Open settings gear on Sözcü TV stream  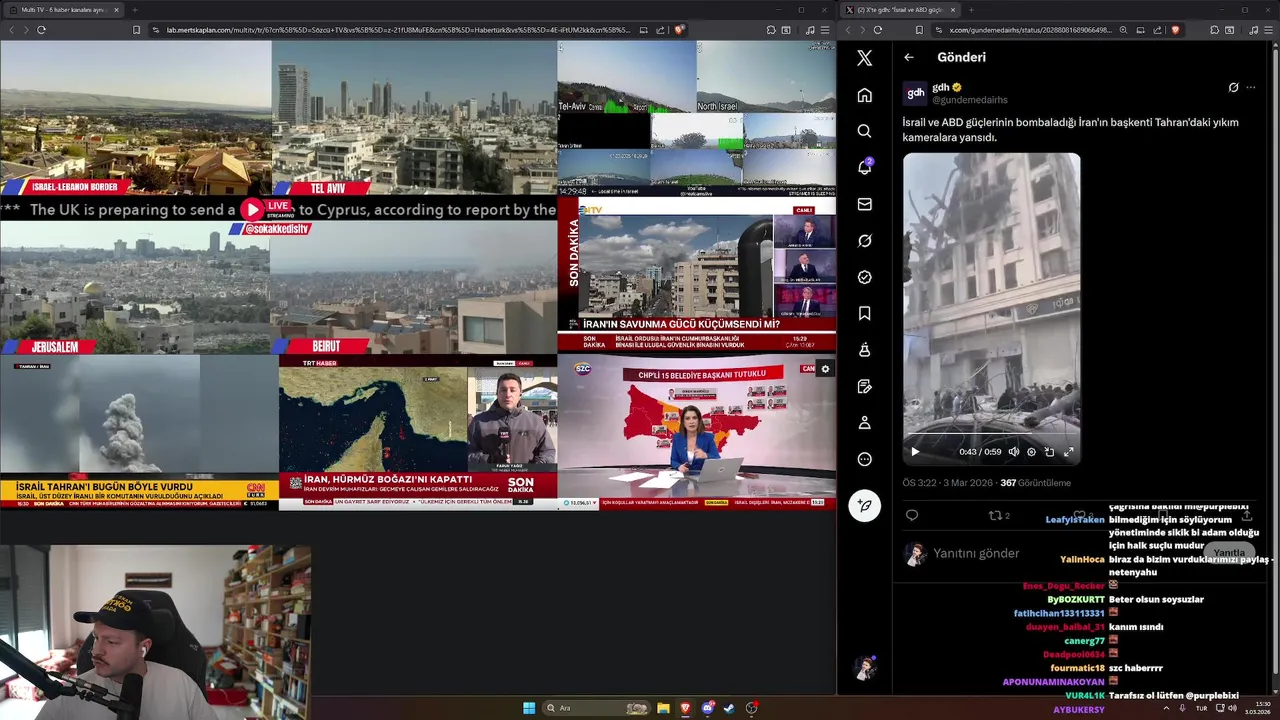825,369
